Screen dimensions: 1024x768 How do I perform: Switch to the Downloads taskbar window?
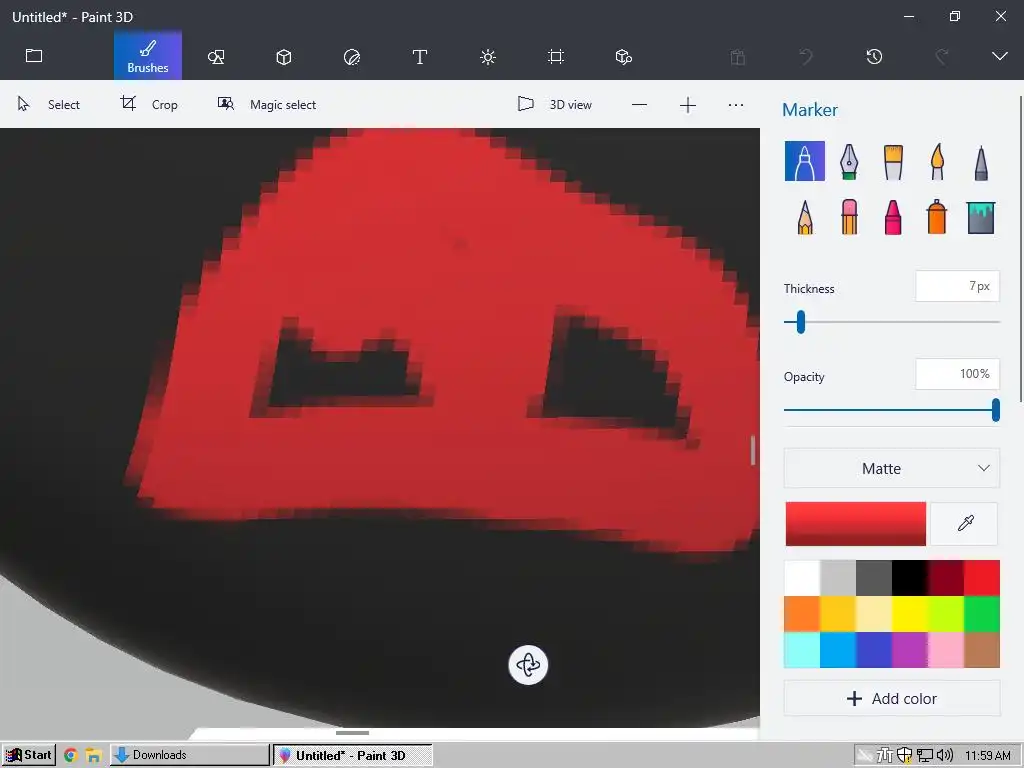point(189,755)
